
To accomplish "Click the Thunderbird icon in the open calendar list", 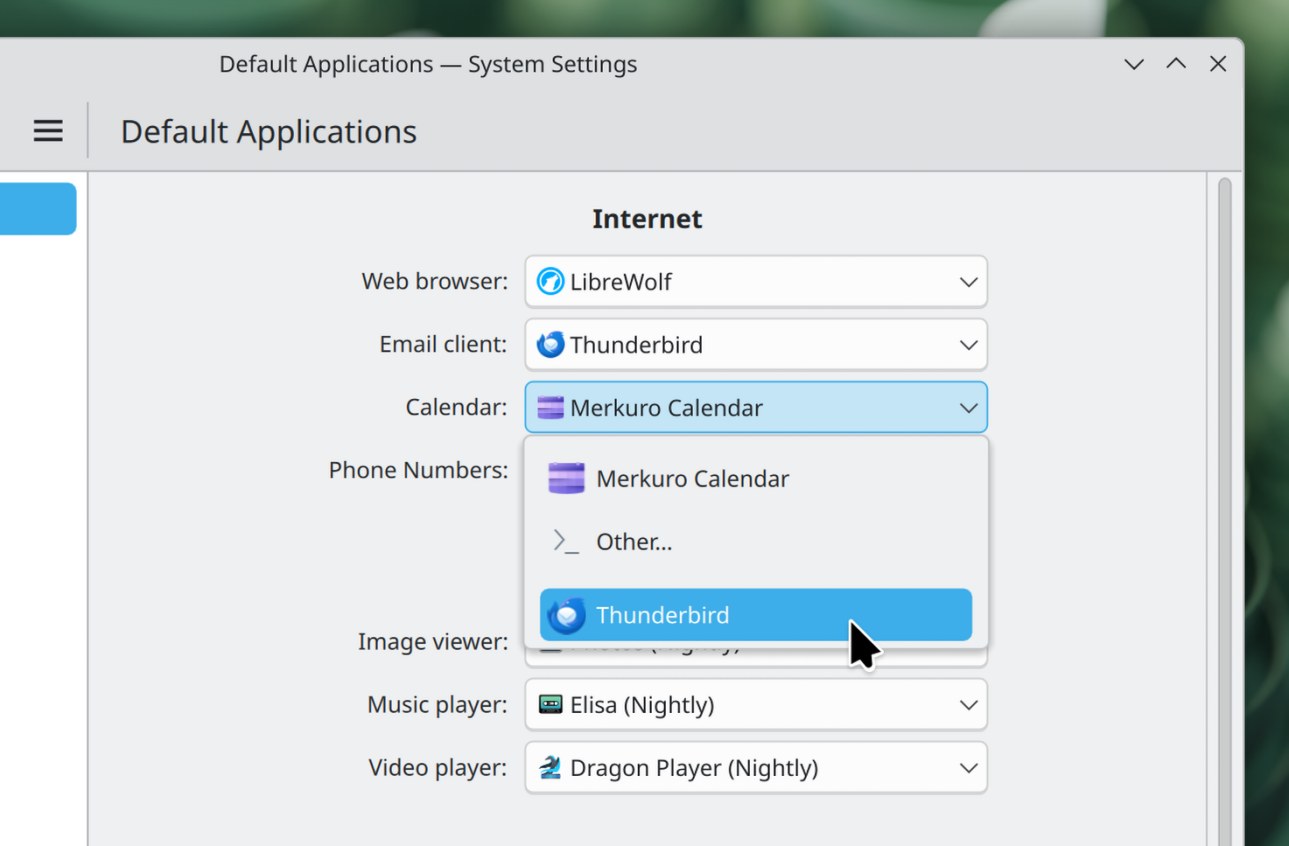I will point(566,615).
